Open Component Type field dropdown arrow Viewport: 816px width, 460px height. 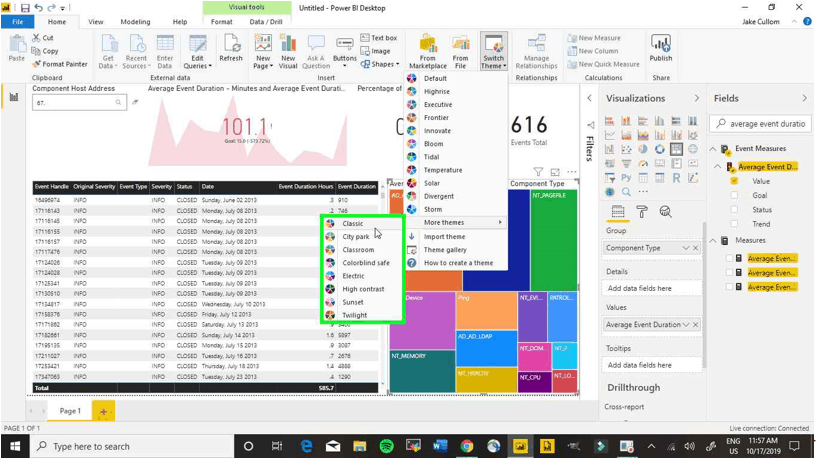coord(686,248)
